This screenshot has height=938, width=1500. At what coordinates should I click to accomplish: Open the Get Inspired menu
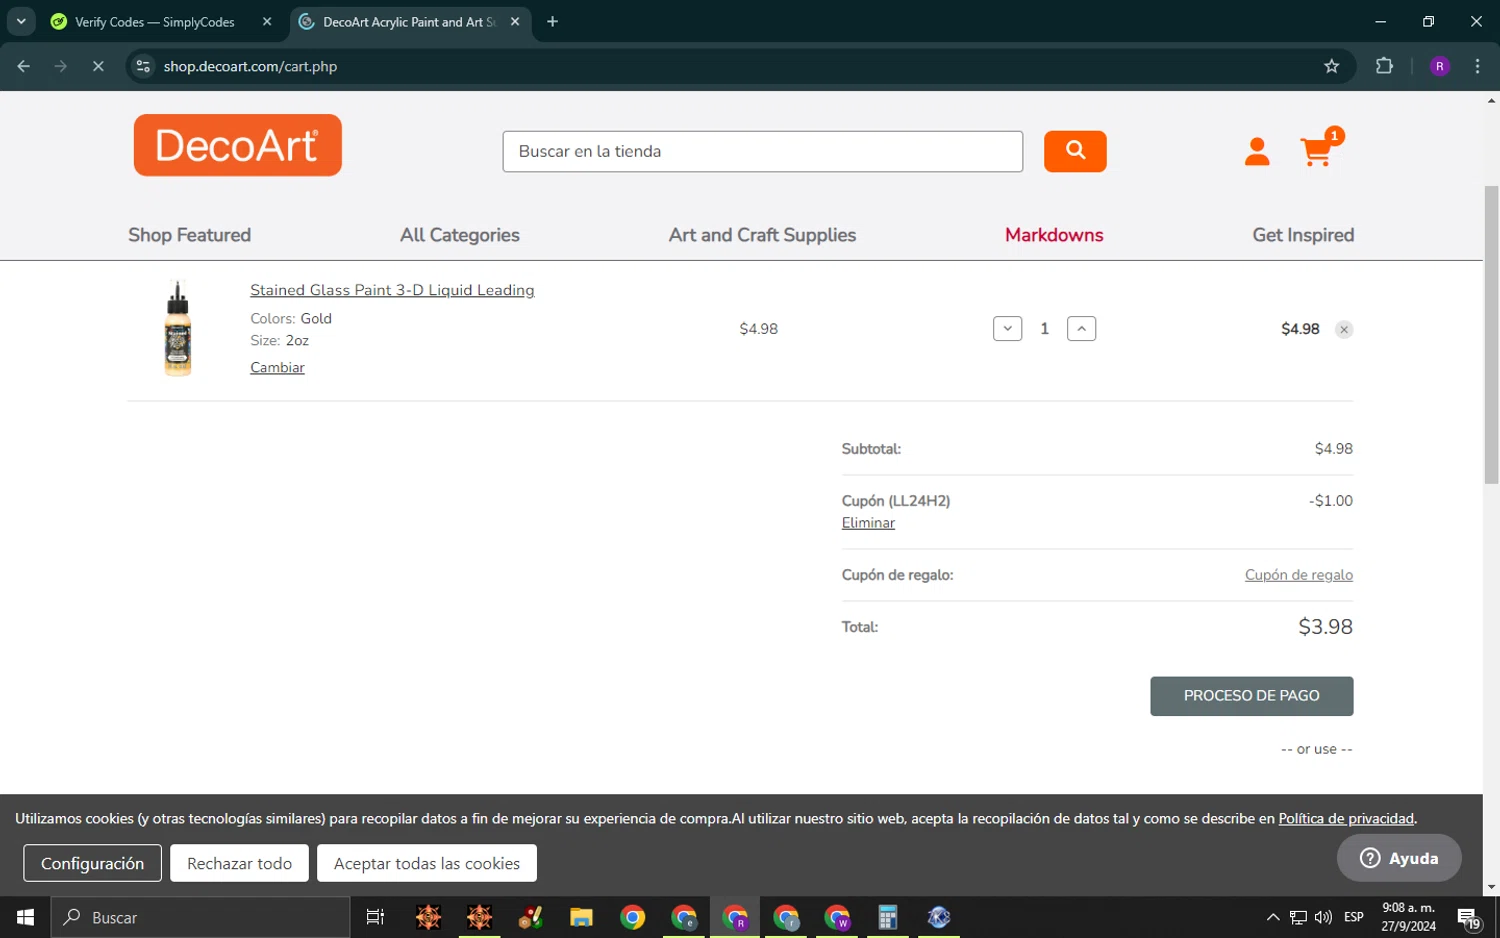1303,235
